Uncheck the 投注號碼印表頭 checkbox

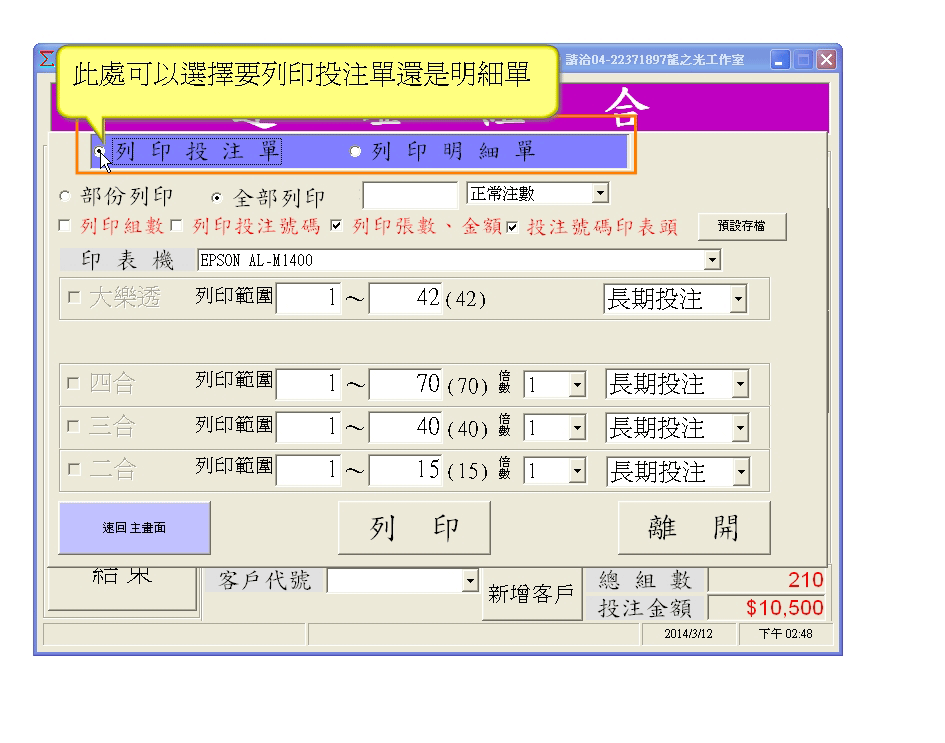coord(512,227)
